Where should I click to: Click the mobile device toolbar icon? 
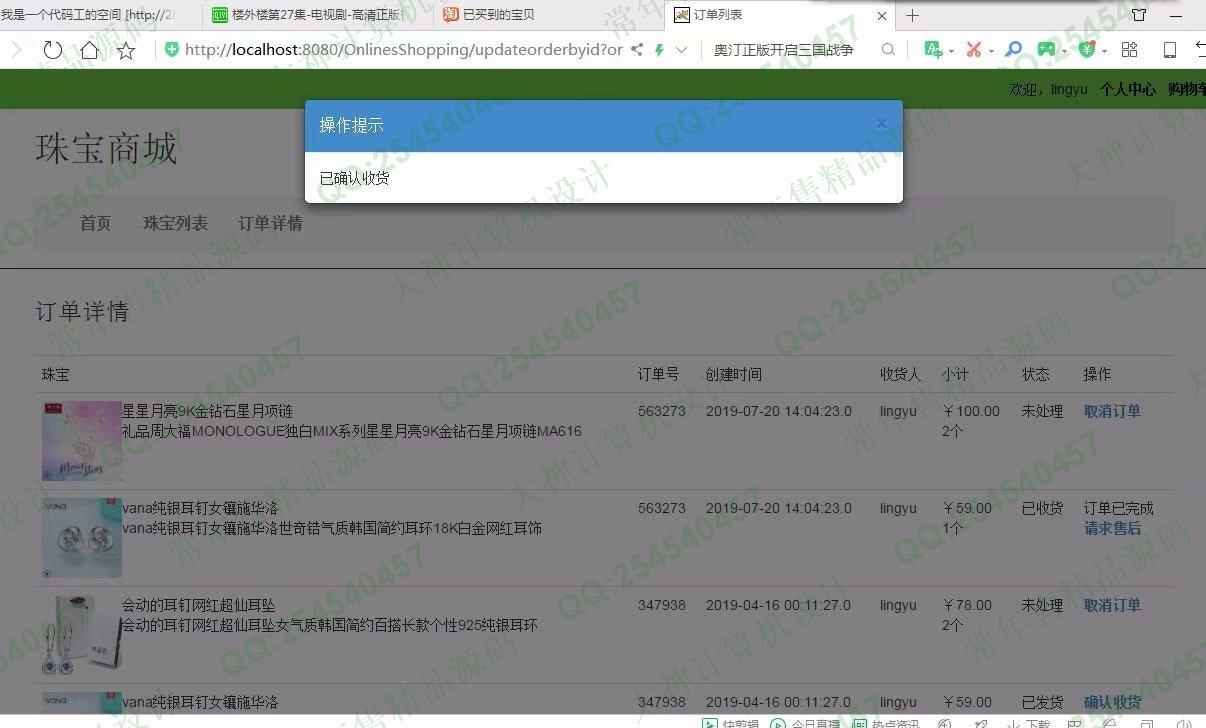[1169, 50]
